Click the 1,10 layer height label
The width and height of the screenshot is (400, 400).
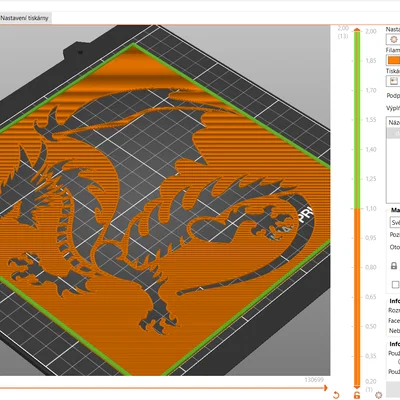click(x=371, y=208)
